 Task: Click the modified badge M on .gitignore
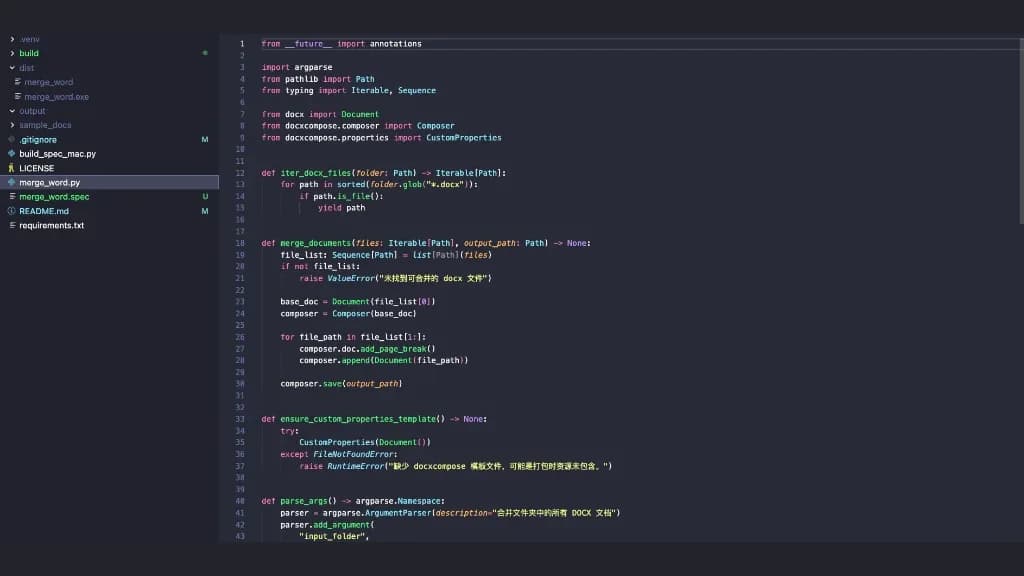(205, 140)
